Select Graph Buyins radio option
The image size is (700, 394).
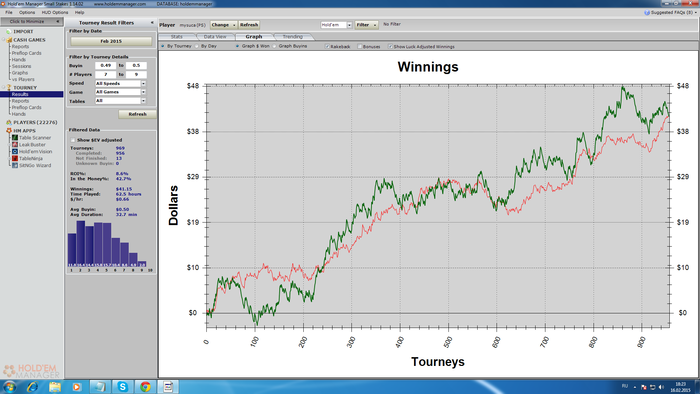pyautogui.click(x=275, y=46)
